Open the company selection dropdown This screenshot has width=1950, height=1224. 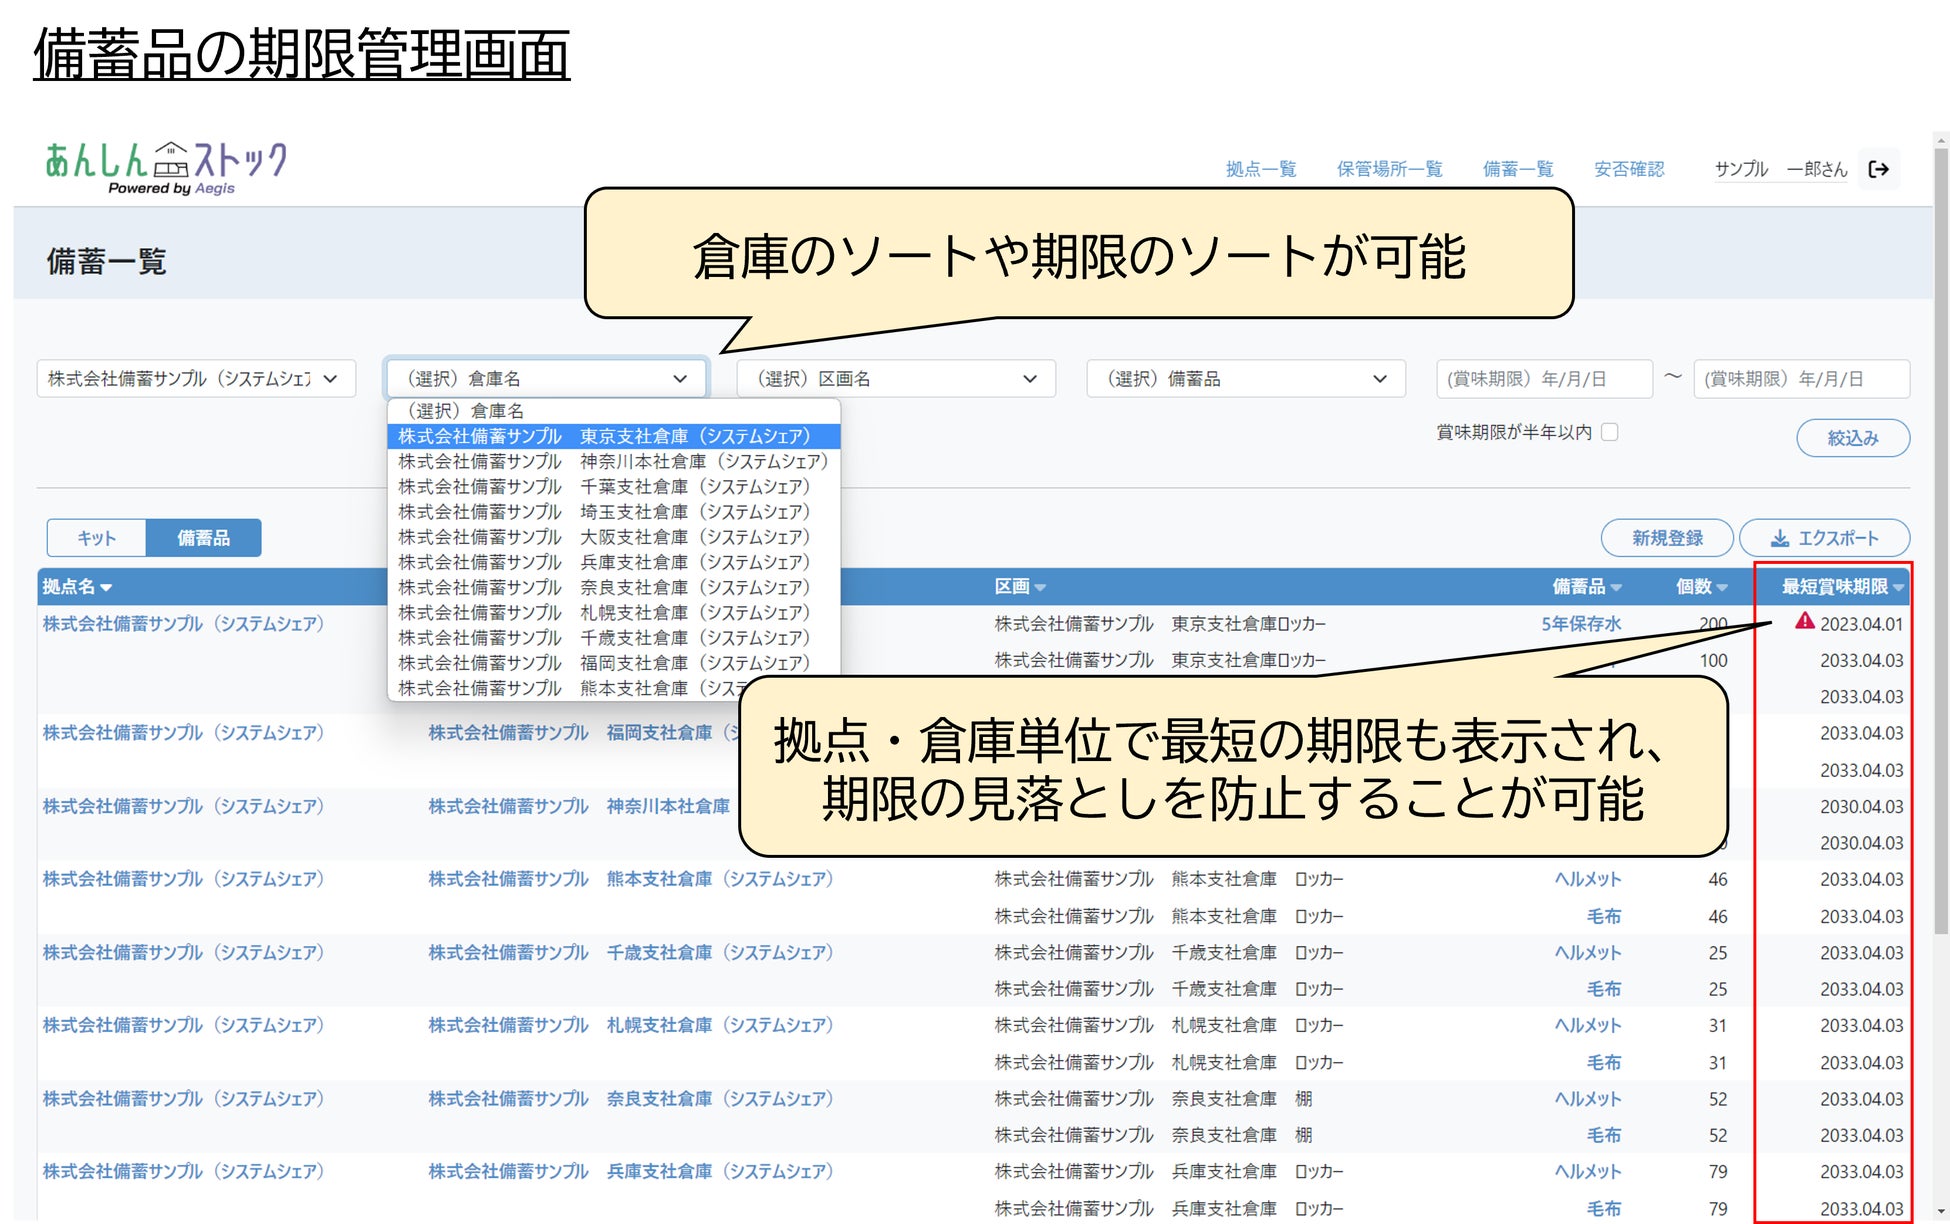(x=196, y=379)
